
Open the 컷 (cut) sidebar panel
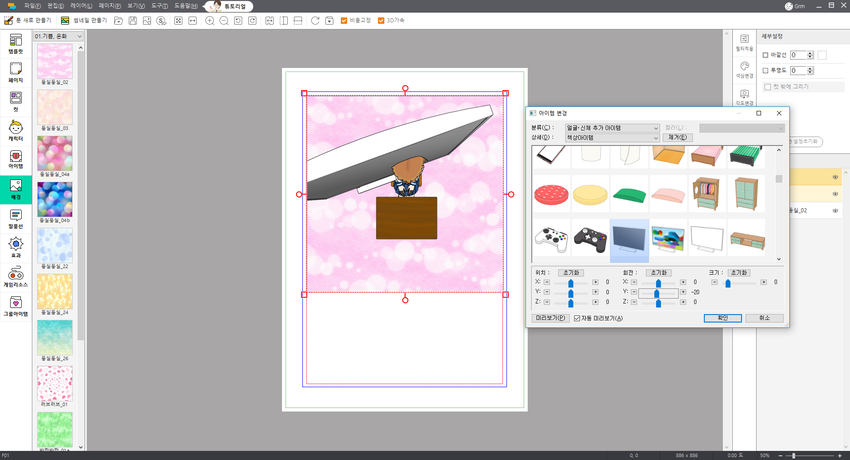(16, 102)
